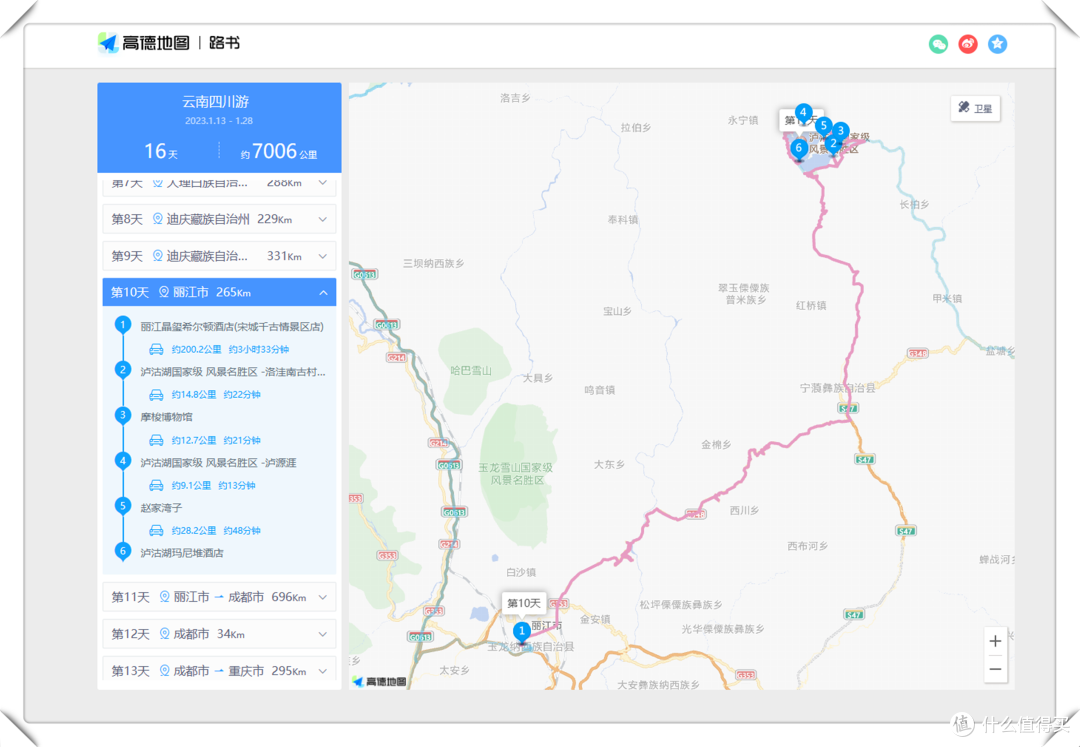The image size is (1080, 747).
Task: Click 约7006公里 total distance
Action: (279, 151)
